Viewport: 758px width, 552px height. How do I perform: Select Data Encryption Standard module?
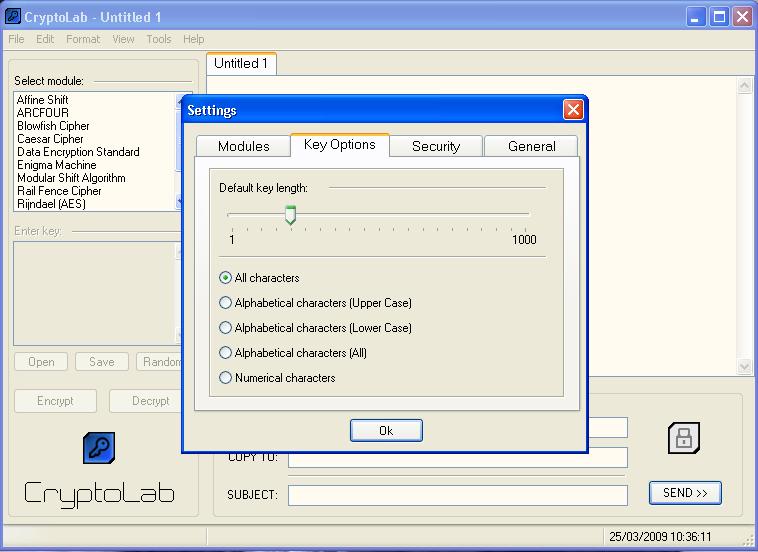click(x=78, y=152)
